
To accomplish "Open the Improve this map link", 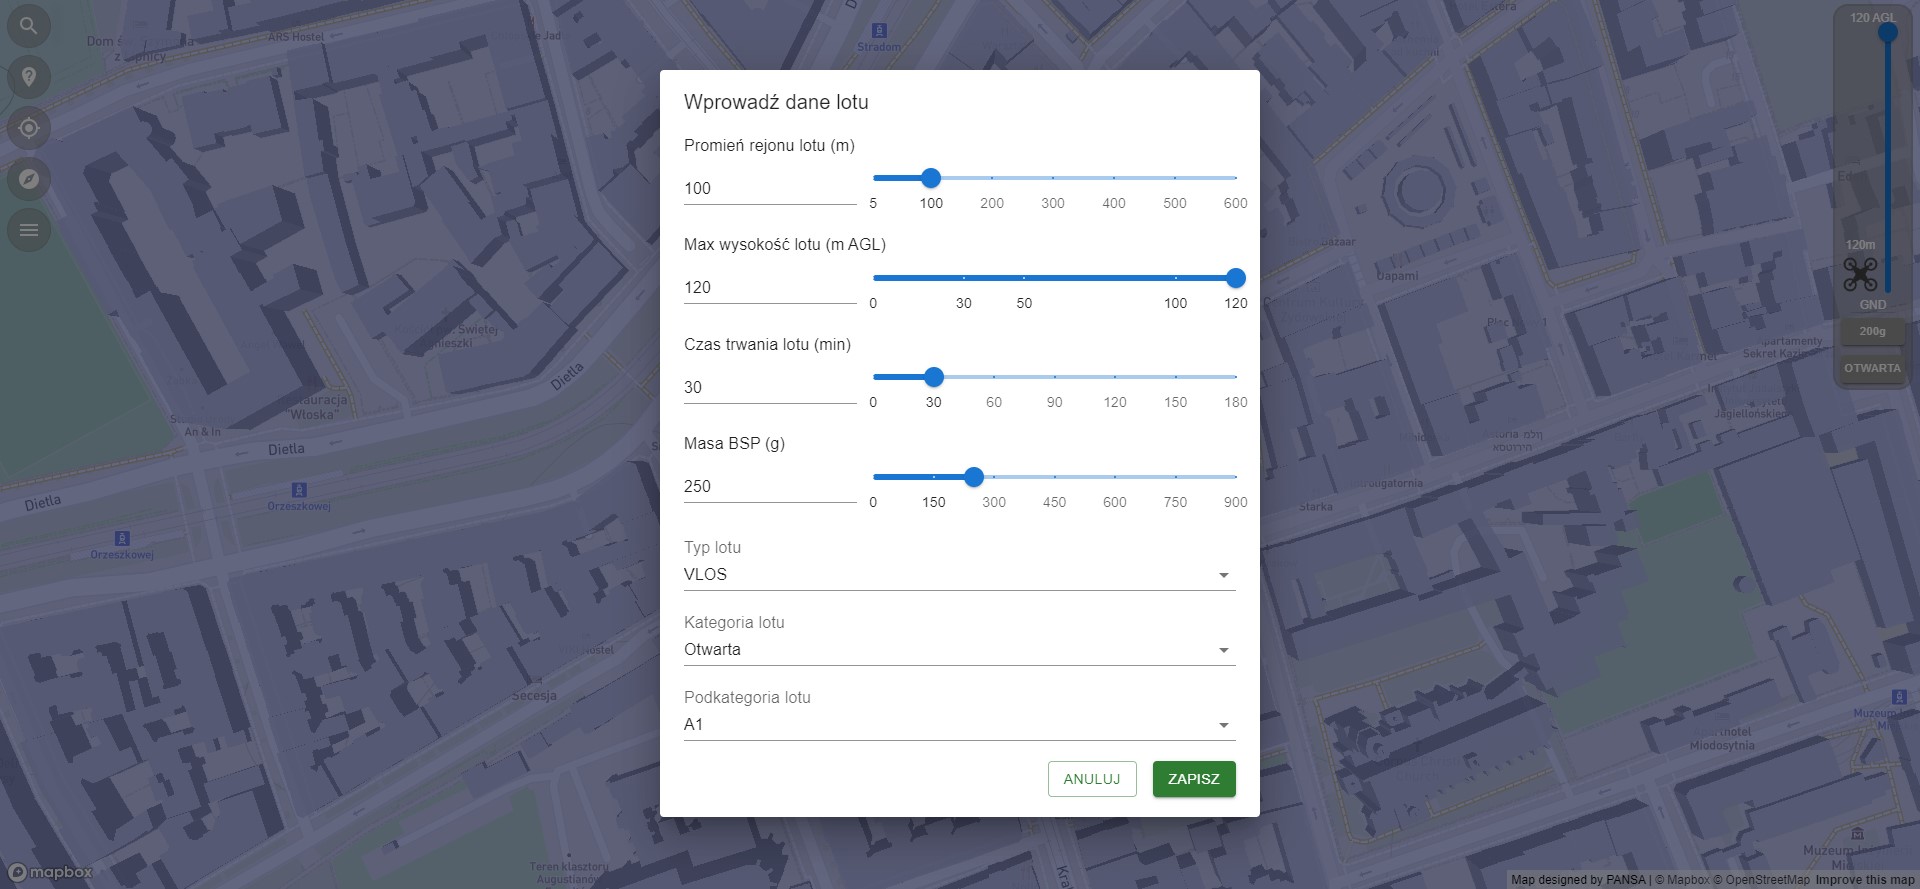I will [x=1865, y=880].
